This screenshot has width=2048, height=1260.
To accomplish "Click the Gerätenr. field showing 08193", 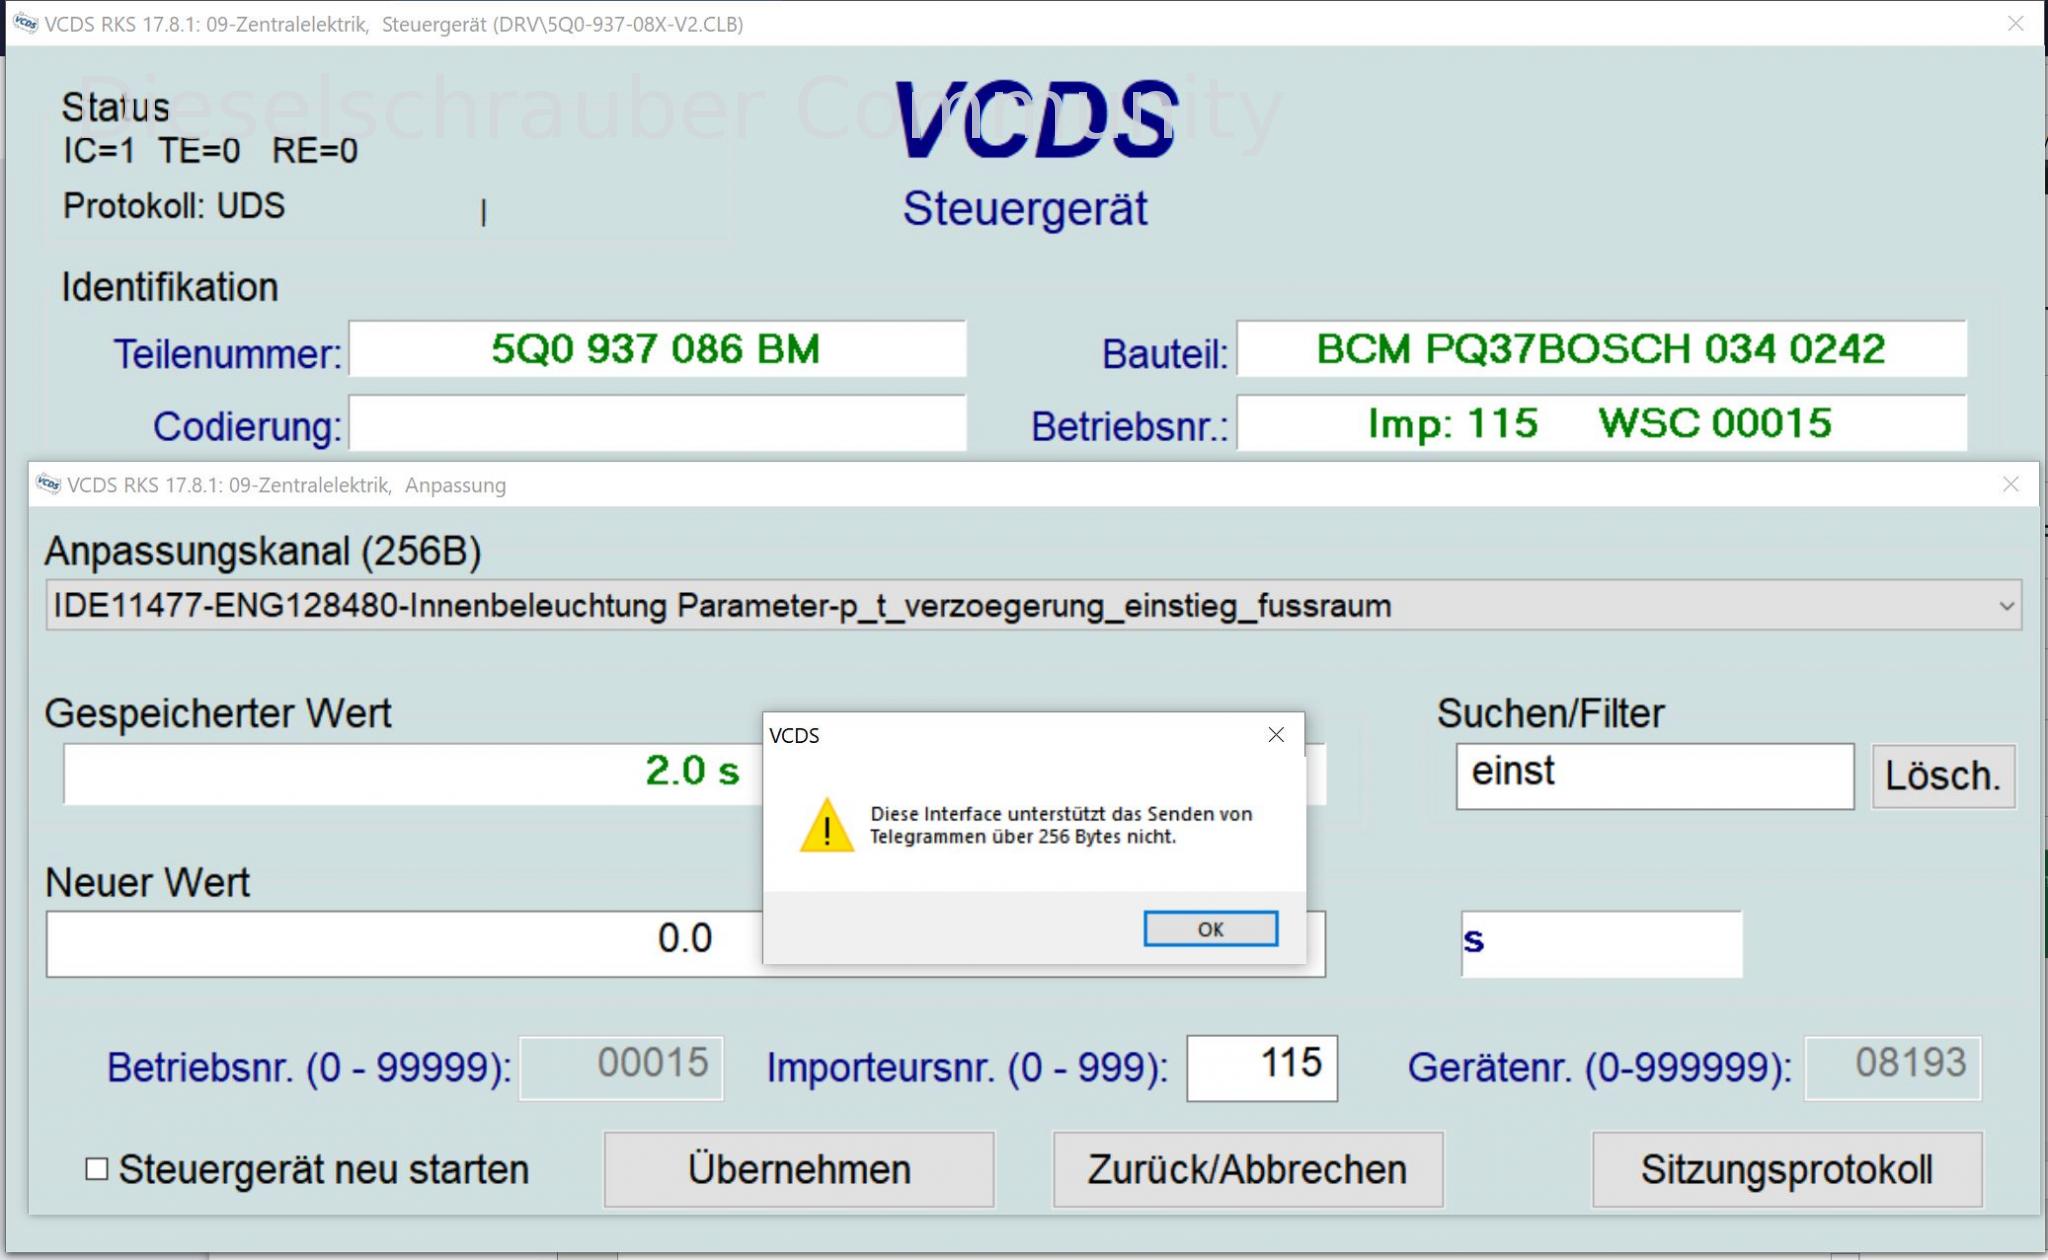I will click(1892, 1068).
